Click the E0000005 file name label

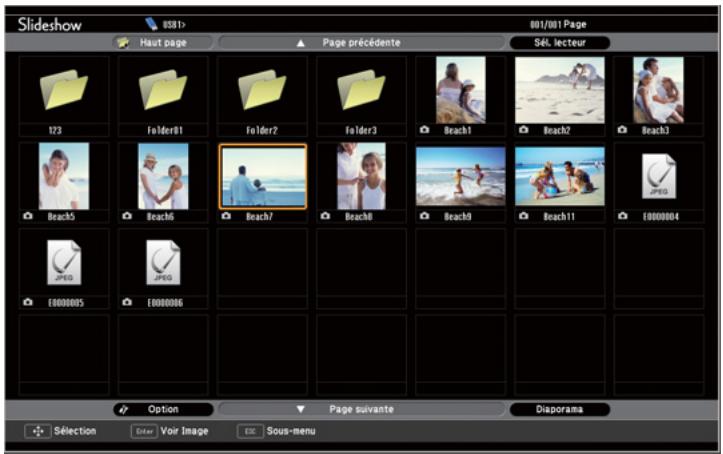pyautogui.click(x=66, y=303)
